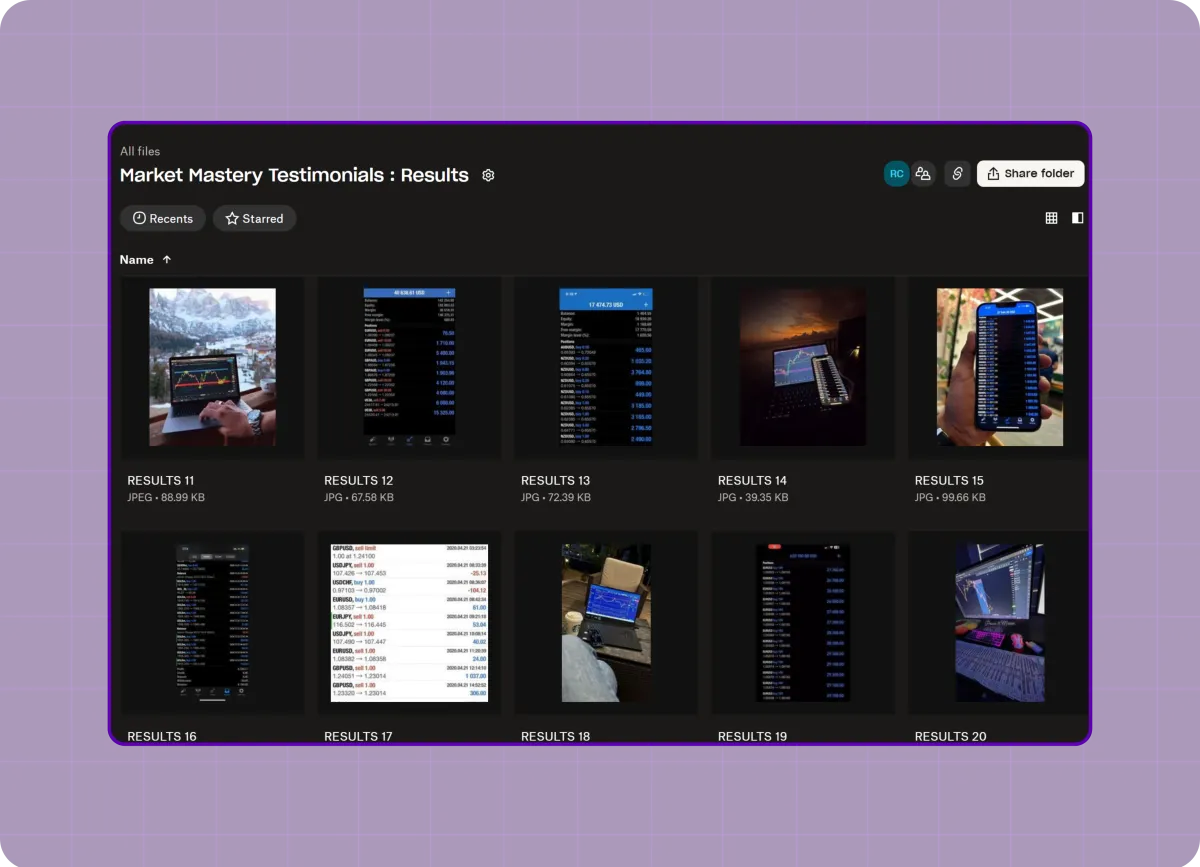Reverse sort order with Name arrow

point(167,259)
